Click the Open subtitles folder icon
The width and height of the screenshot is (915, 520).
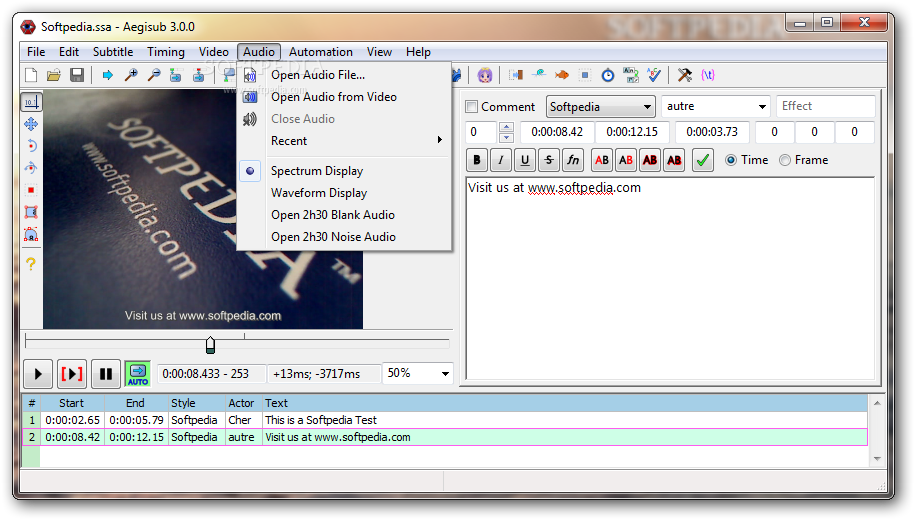(54, 75)
